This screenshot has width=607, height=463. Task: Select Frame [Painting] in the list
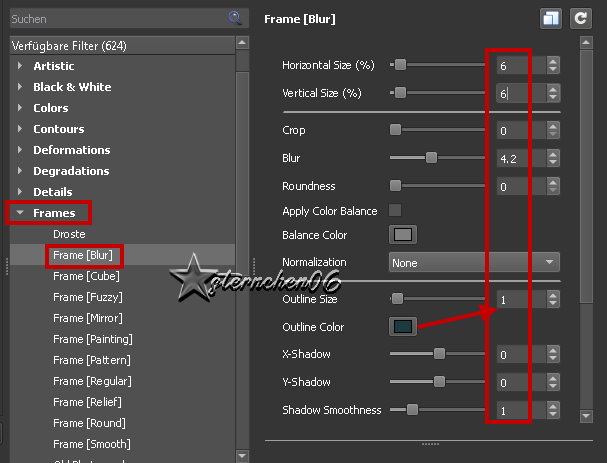tap(92, 339)
